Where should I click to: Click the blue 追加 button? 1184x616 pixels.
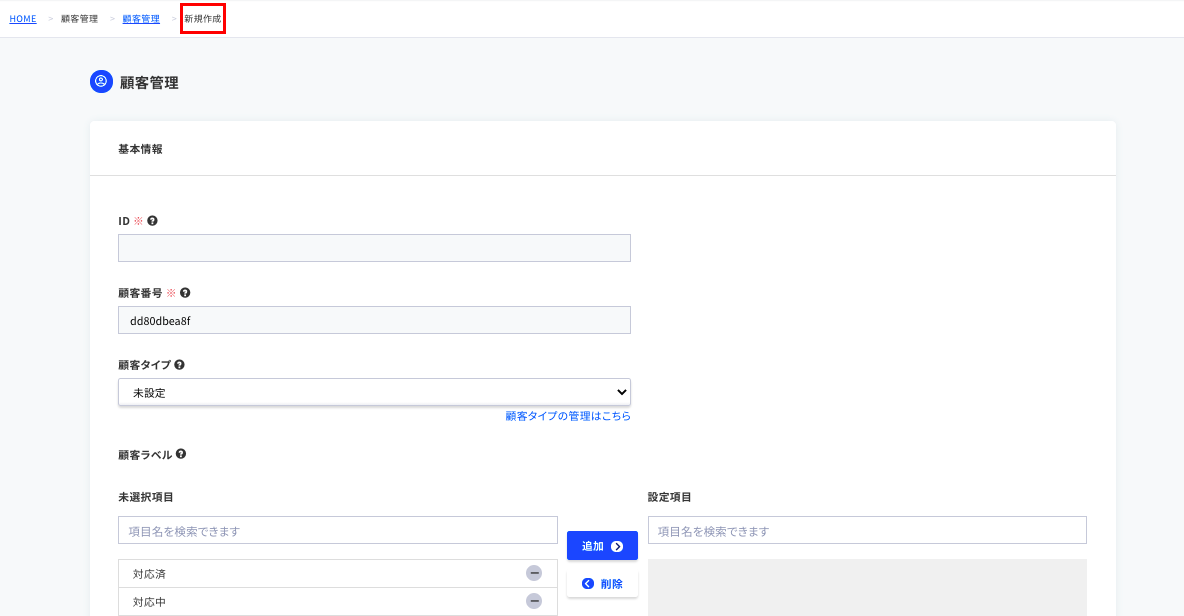[x=603, y=546]
